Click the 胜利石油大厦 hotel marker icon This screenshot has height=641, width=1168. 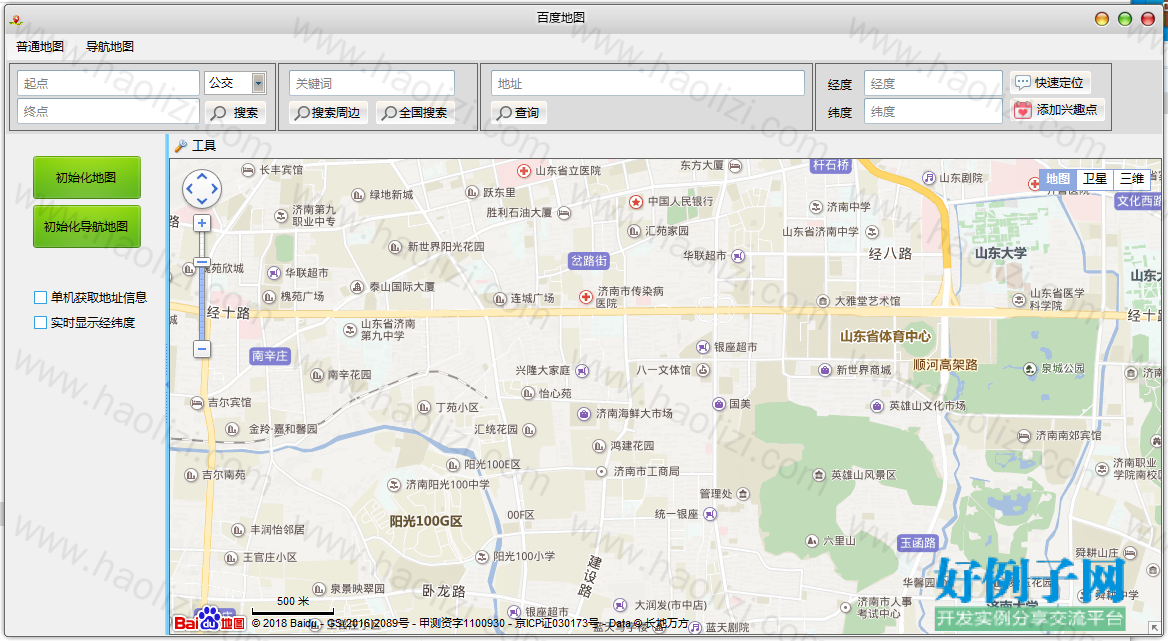pyautogui.click(x=564, y=213)
